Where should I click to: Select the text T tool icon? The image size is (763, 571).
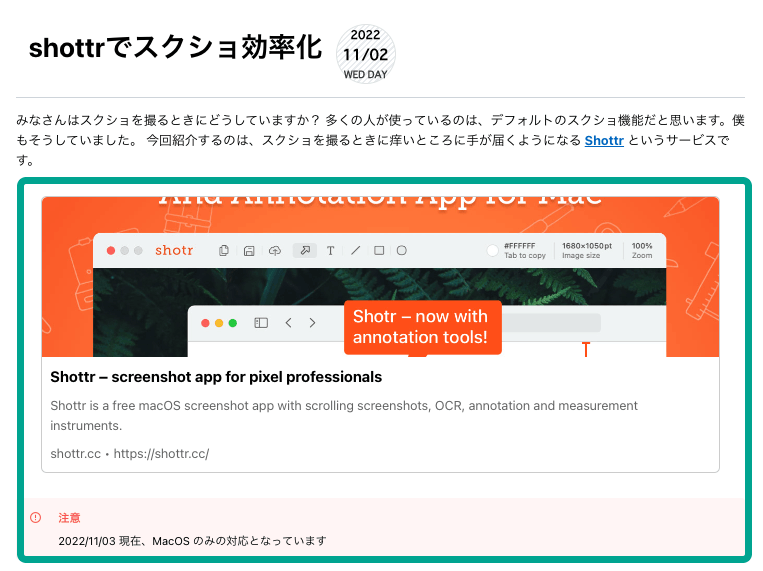330,251
